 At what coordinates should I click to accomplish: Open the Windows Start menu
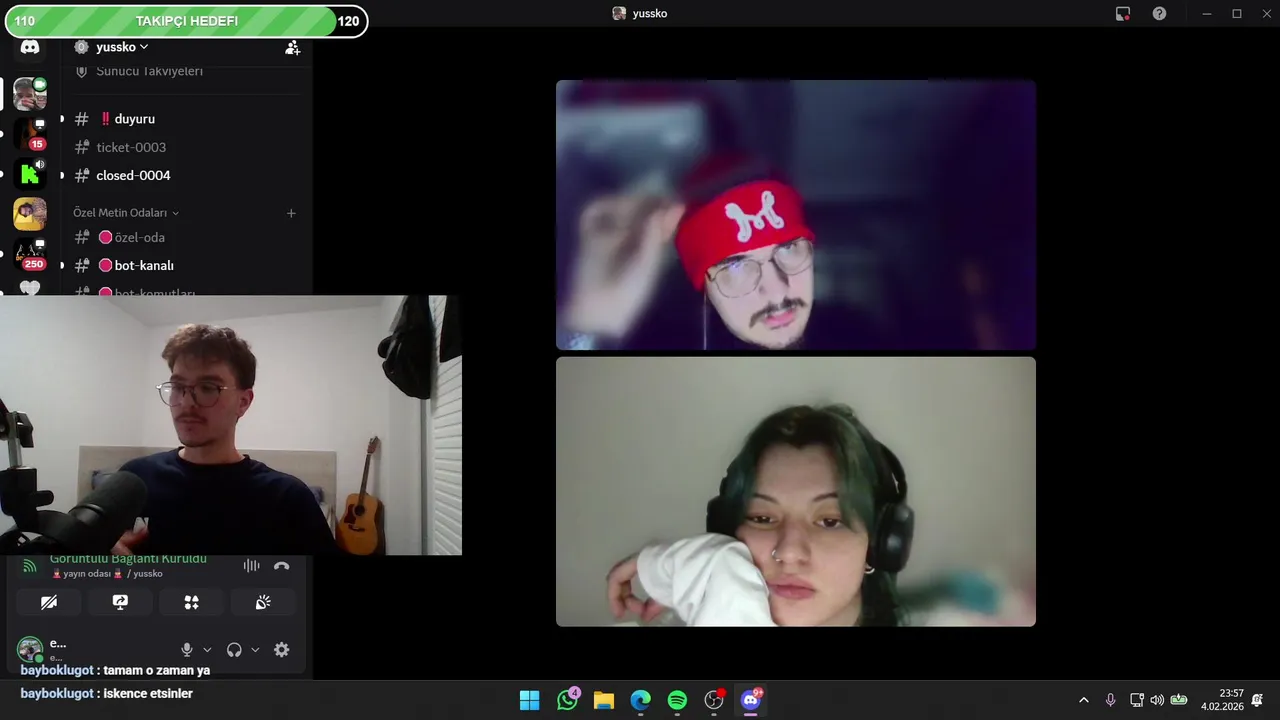coord(530,700)
